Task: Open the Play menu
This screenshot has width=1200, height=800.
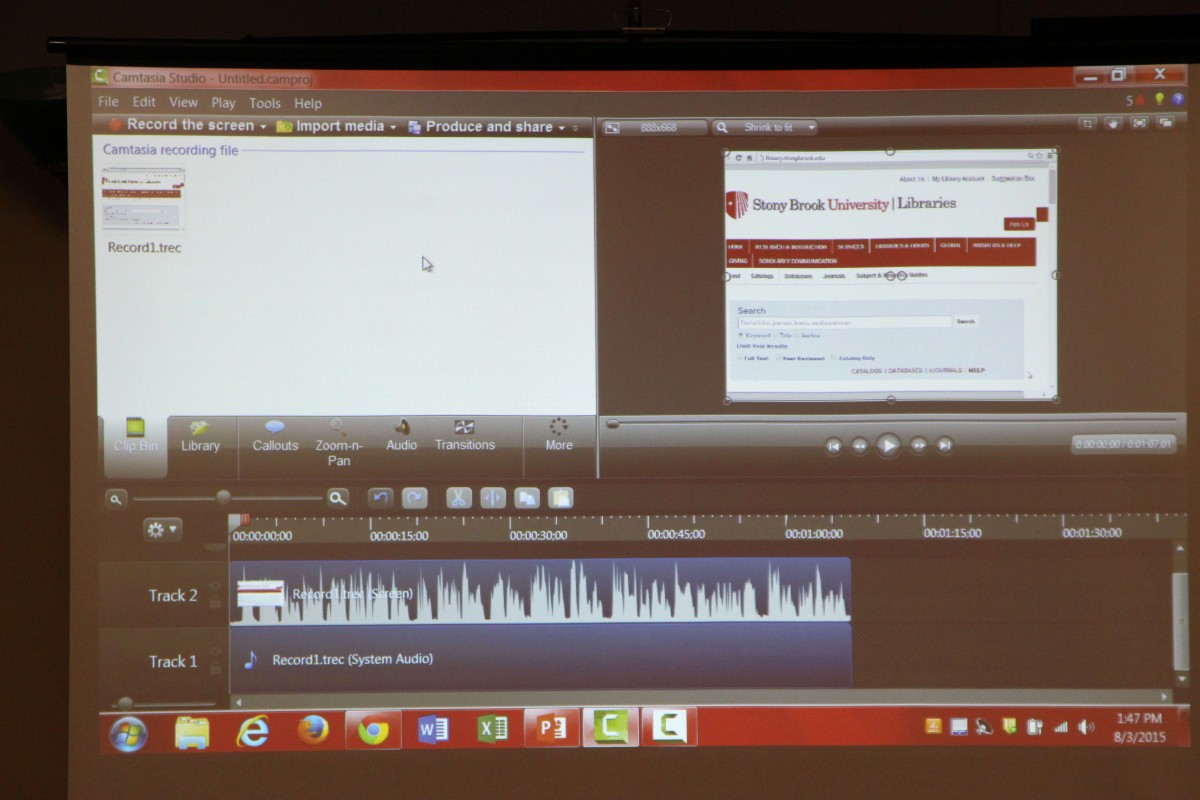Action: (223, 103)
